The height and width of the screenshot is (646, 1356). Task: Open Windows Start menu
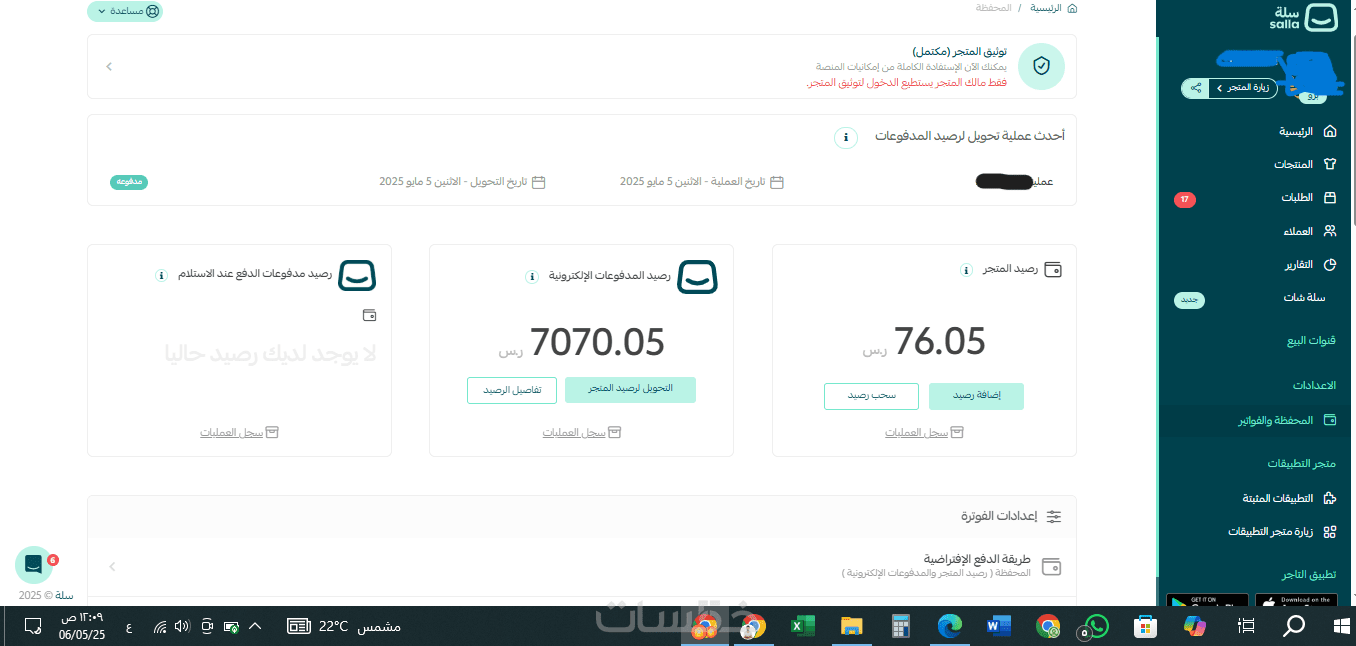[x=1341, y=626]
